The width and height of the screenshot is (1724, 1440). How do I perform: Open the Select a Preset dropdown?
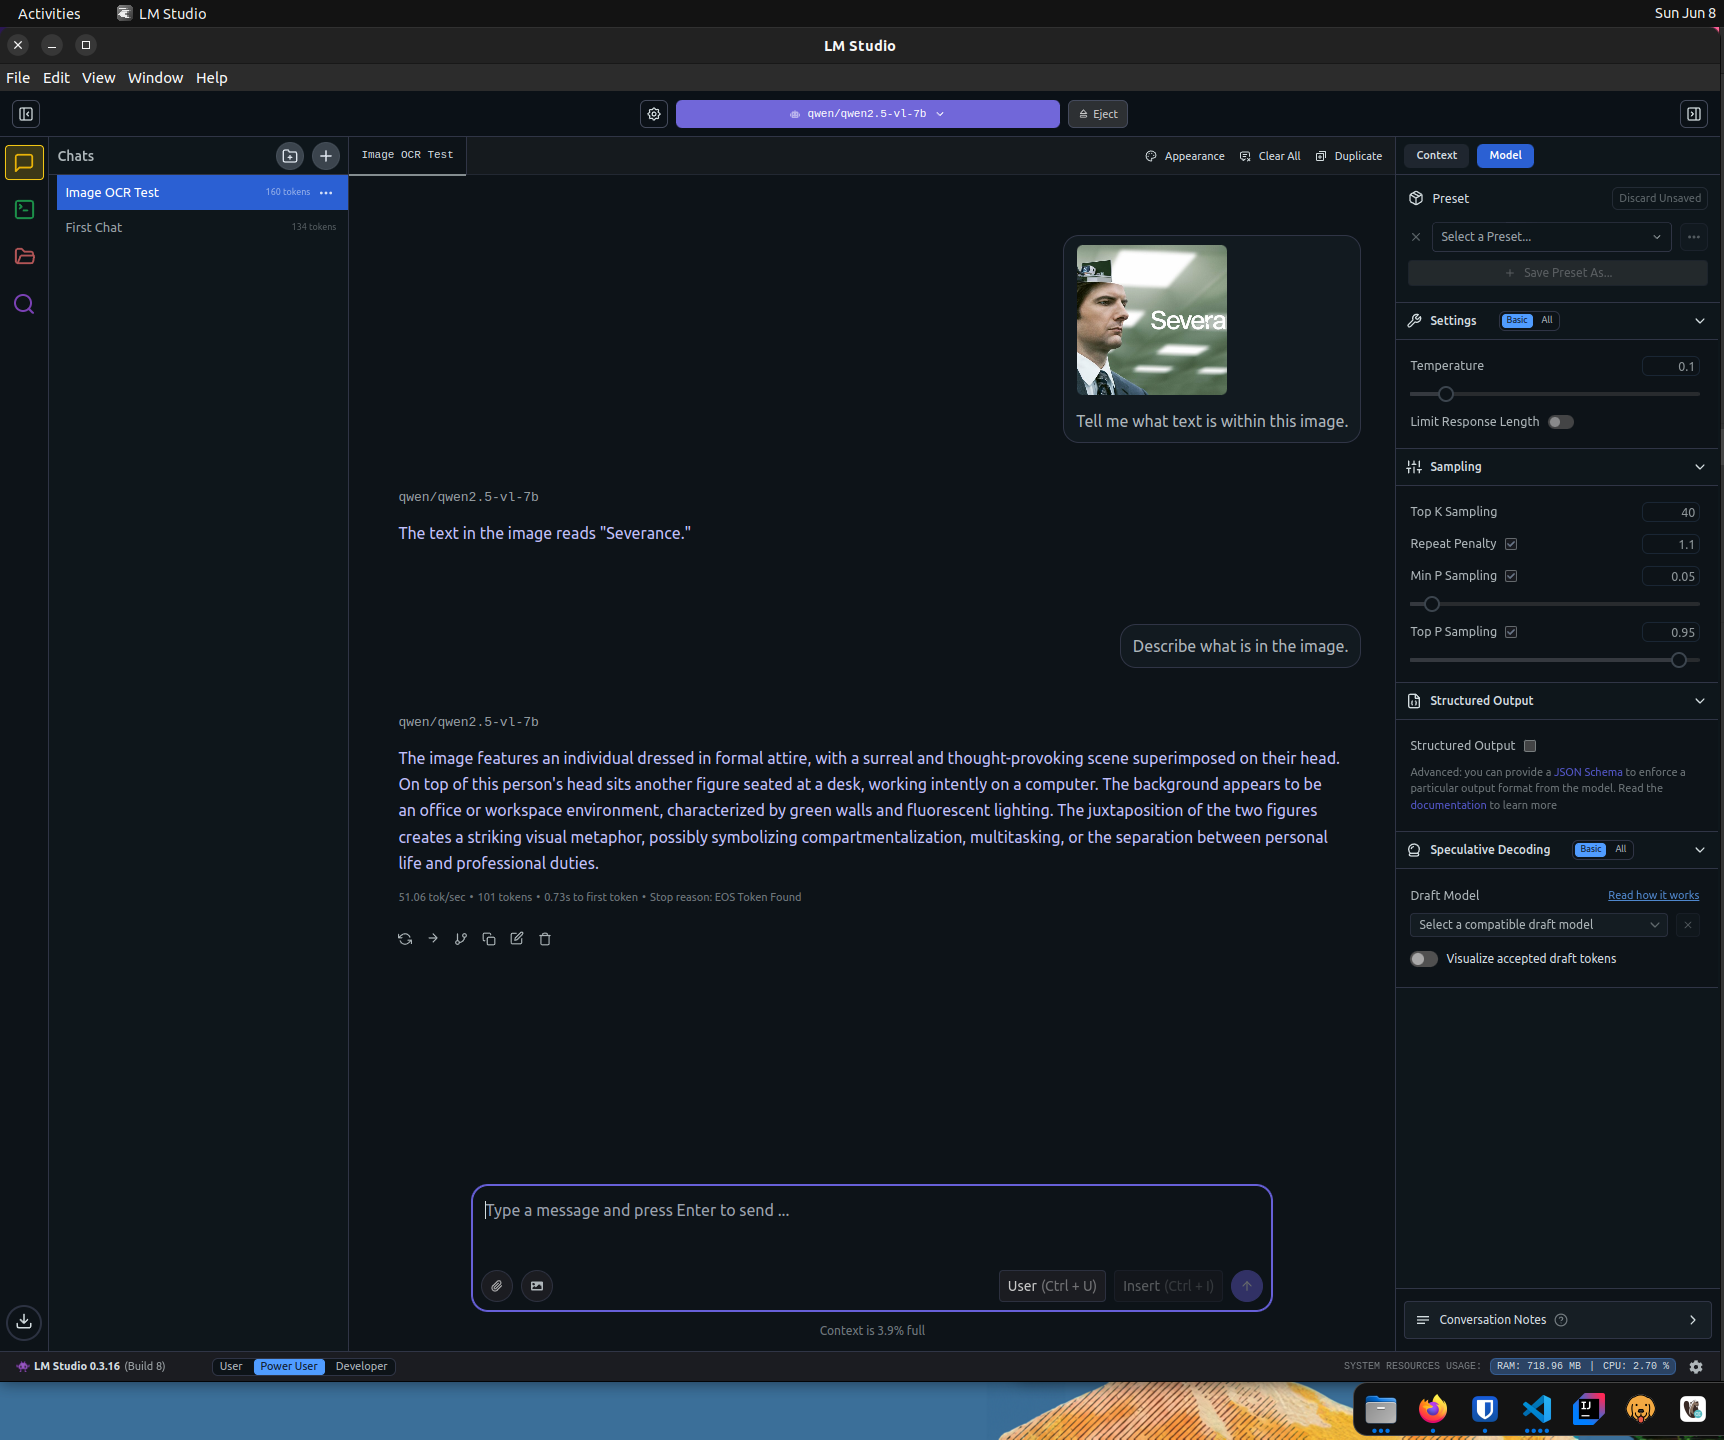(1550, 237)
